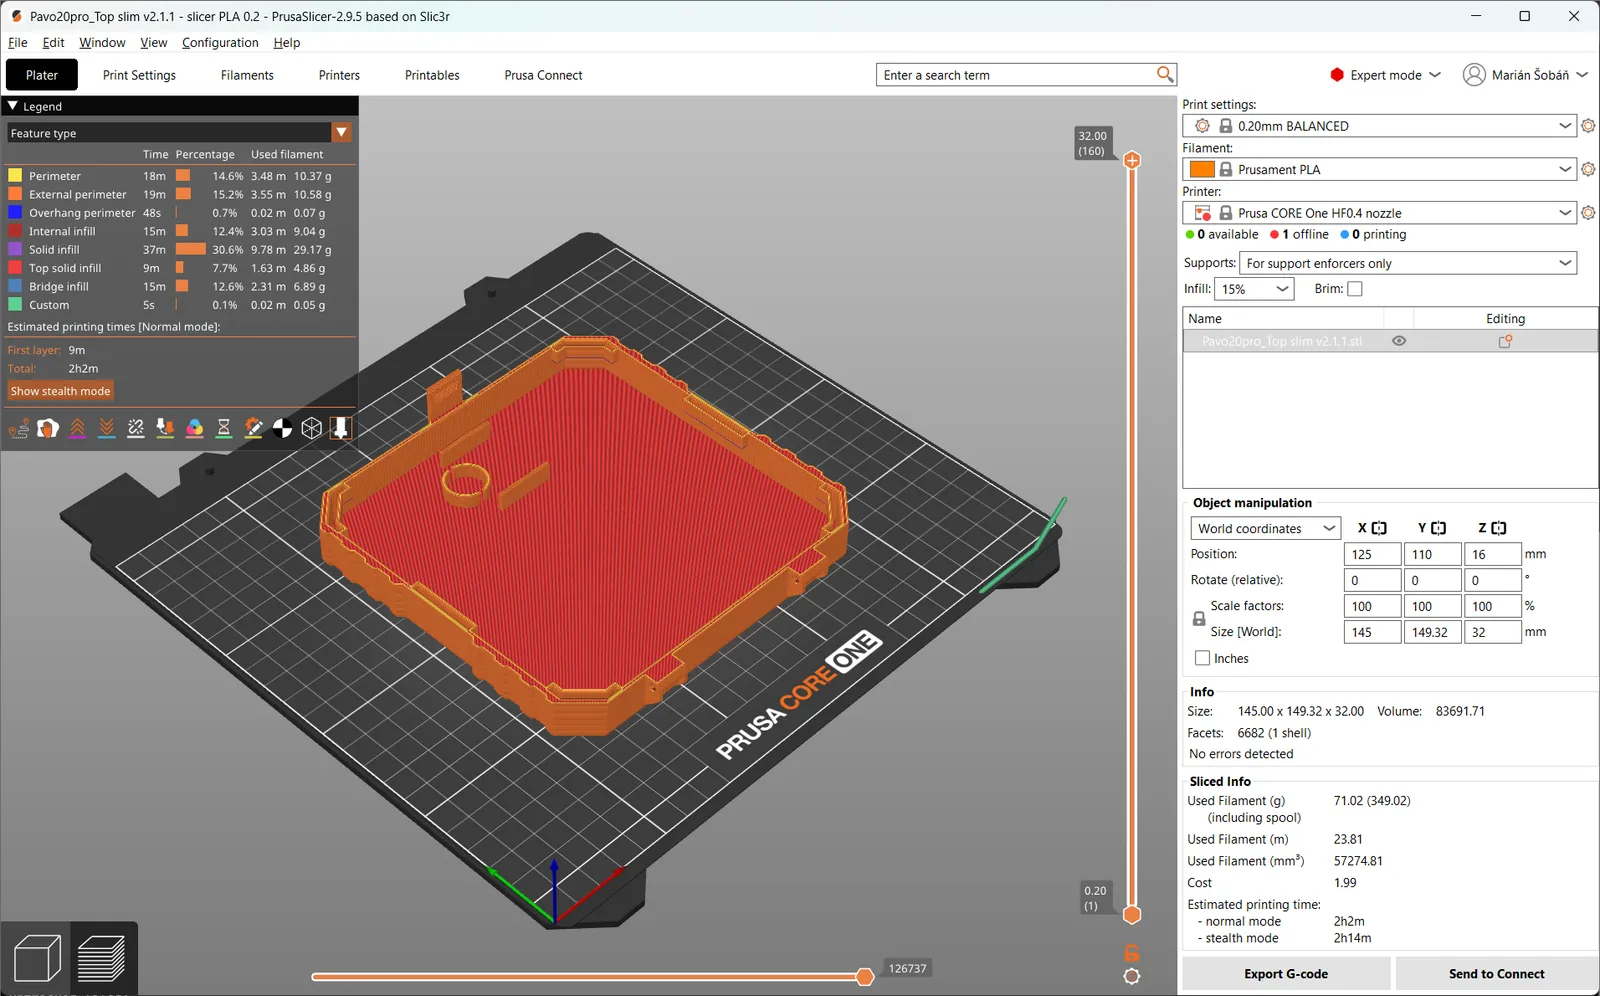The height and width of the screenshot is (996, 1600).
Task: Open print settings gear icon
Action: (1588, 126)
